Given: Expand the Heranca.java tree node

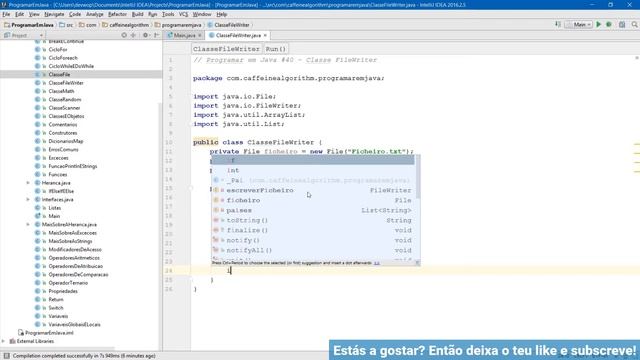Looking at the screenshot, I should pos(28,183).
